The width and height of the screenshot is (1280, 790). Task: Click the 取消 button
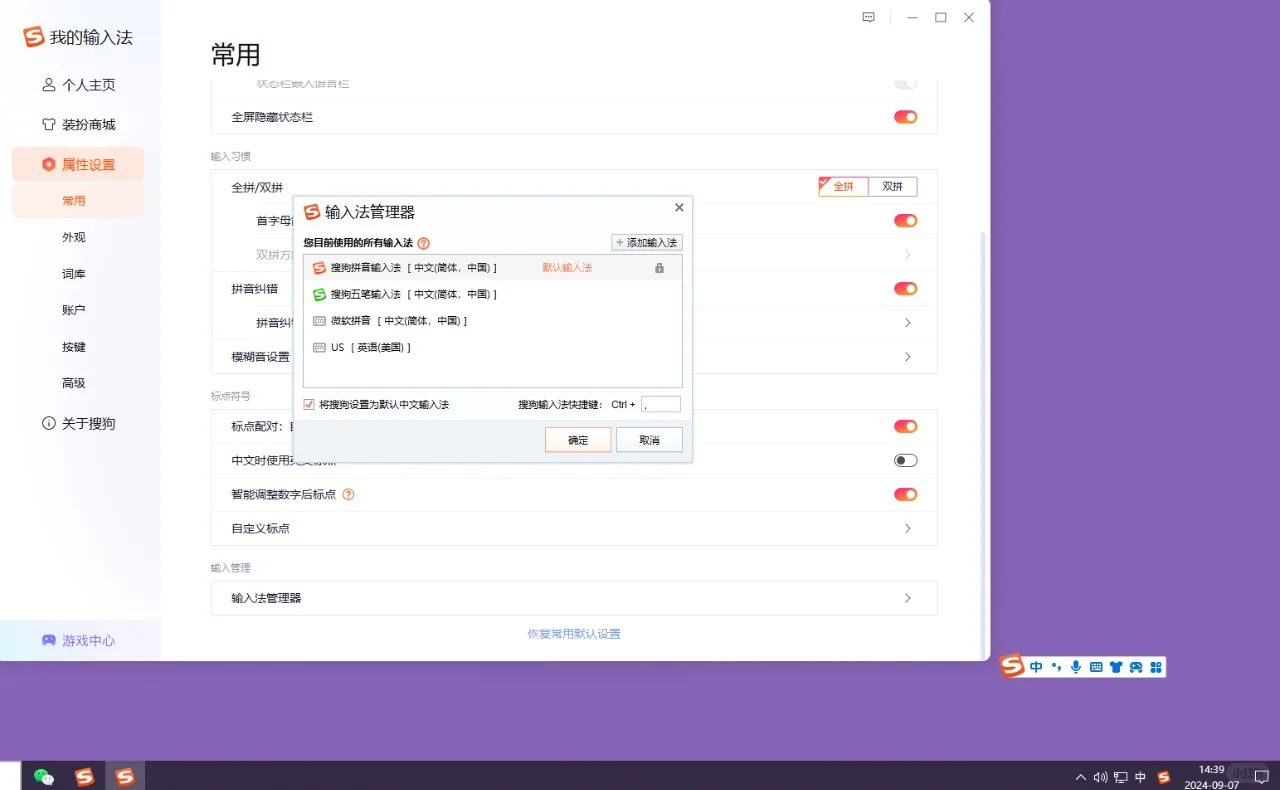click(649, 440)
